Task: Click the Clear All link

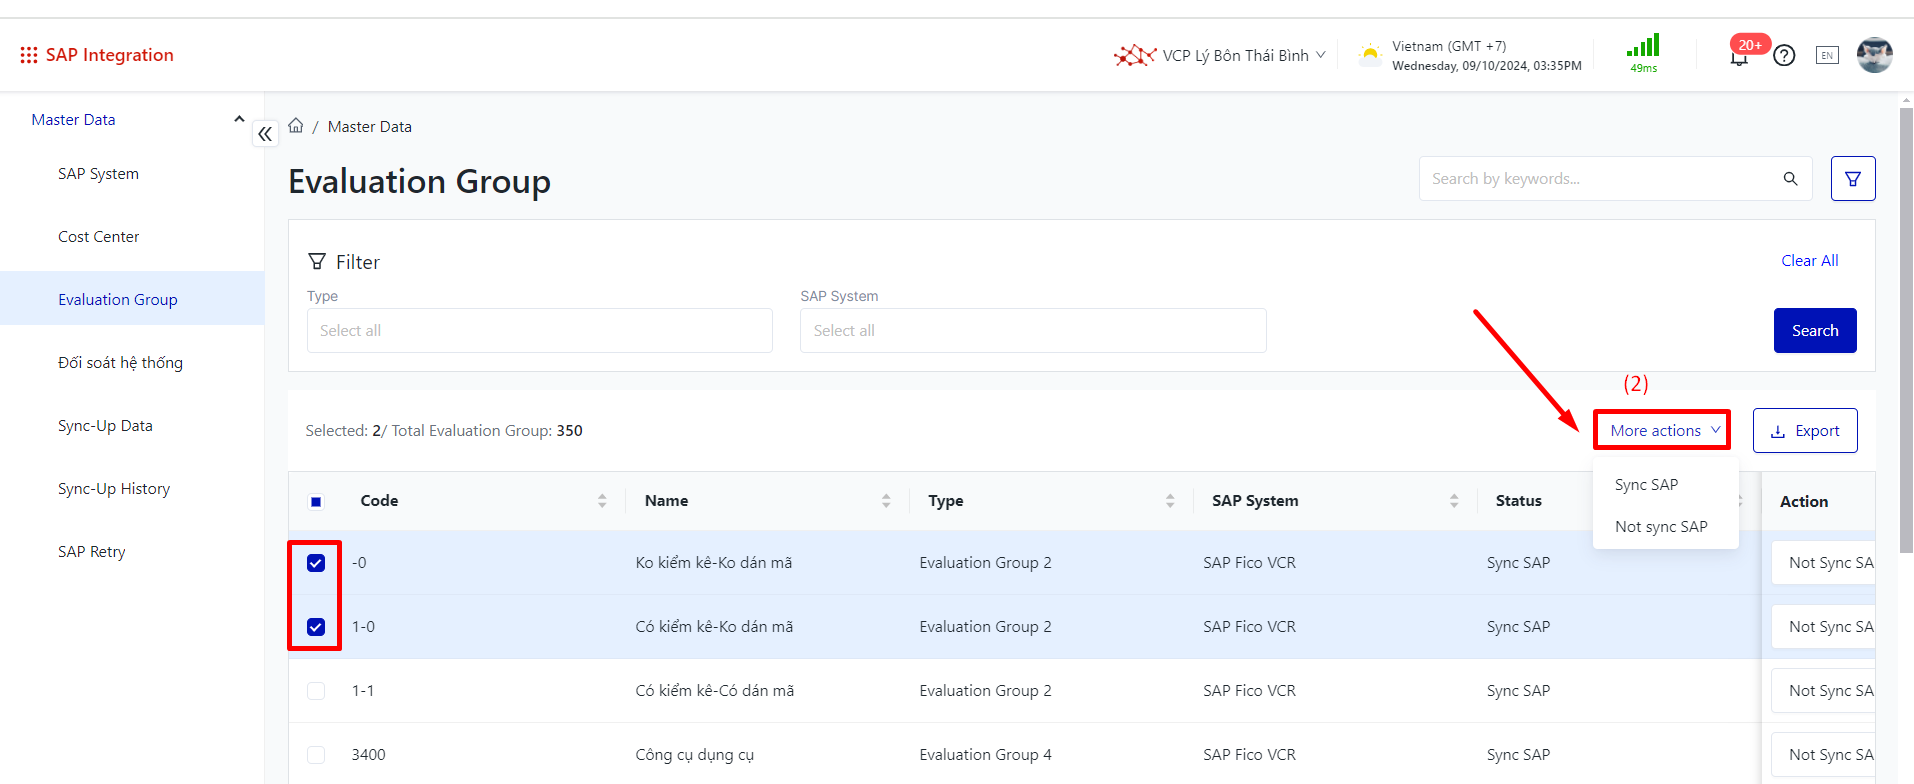Action: [1809, 261]
